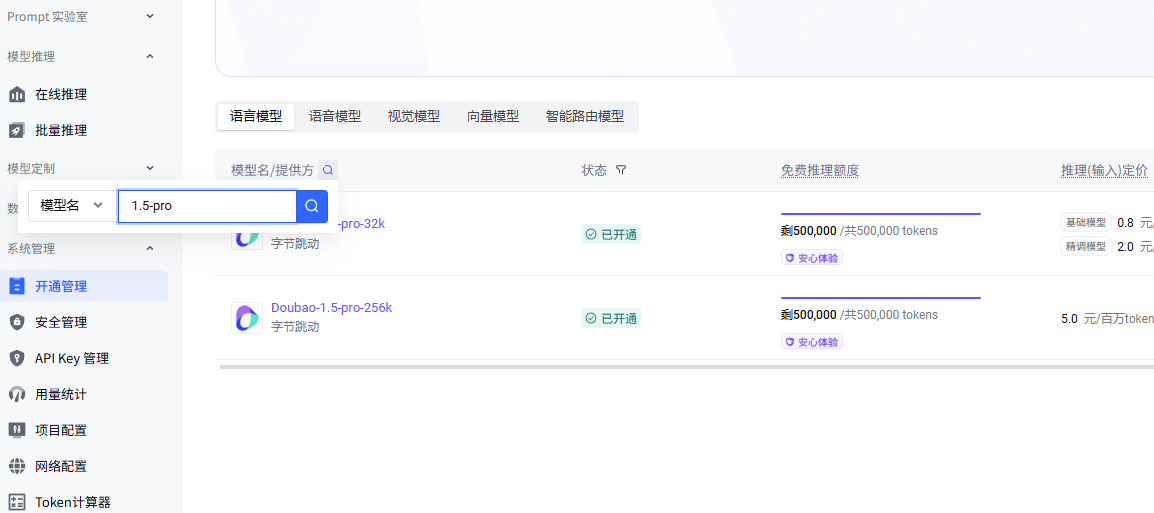Open 用量统计 gauge icon

point(16,395)
